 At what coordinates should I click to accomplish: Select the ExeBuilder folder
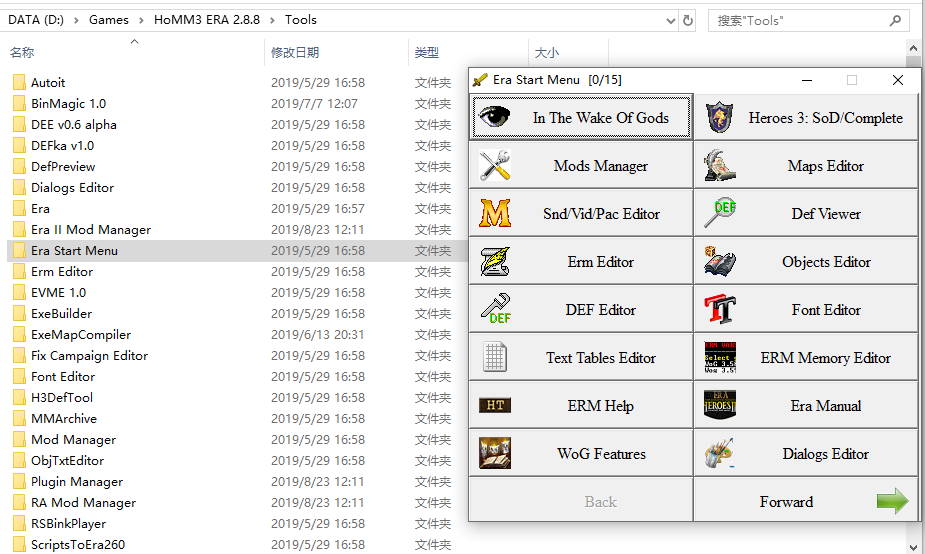click(x=61, y=314)
